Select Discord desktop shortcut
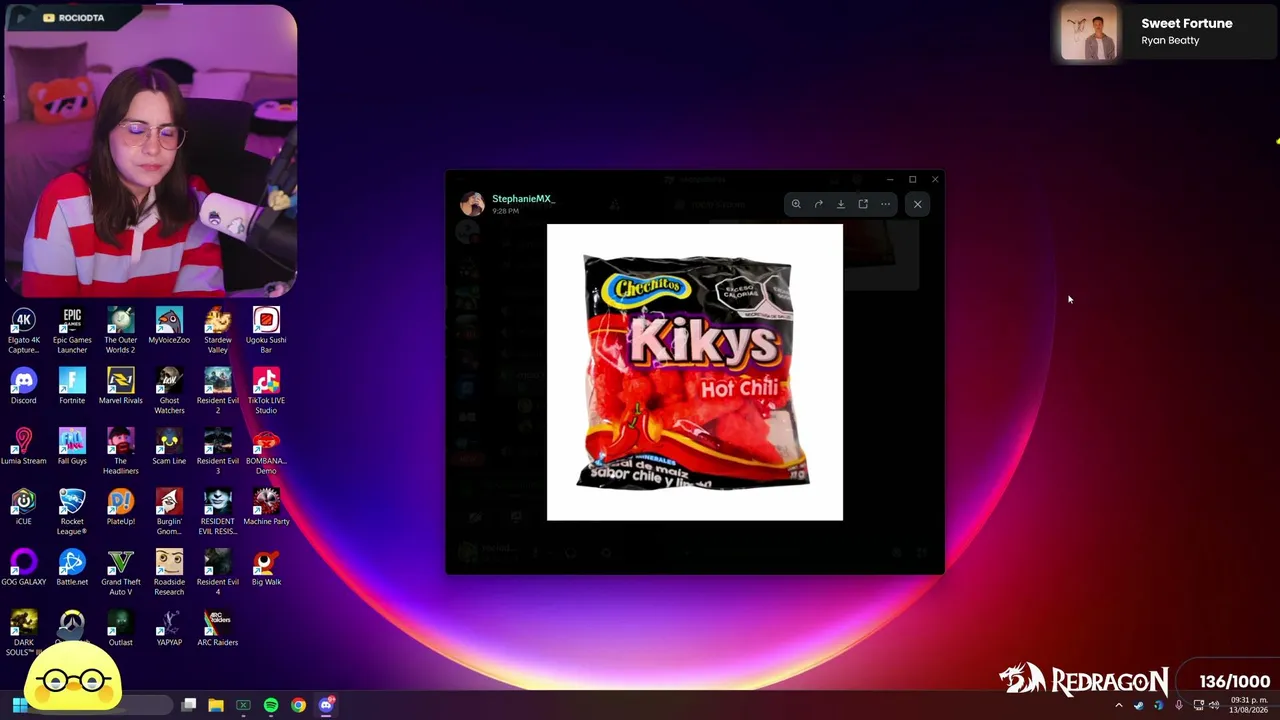1280x720 pixels. click(x=24, y=386)
